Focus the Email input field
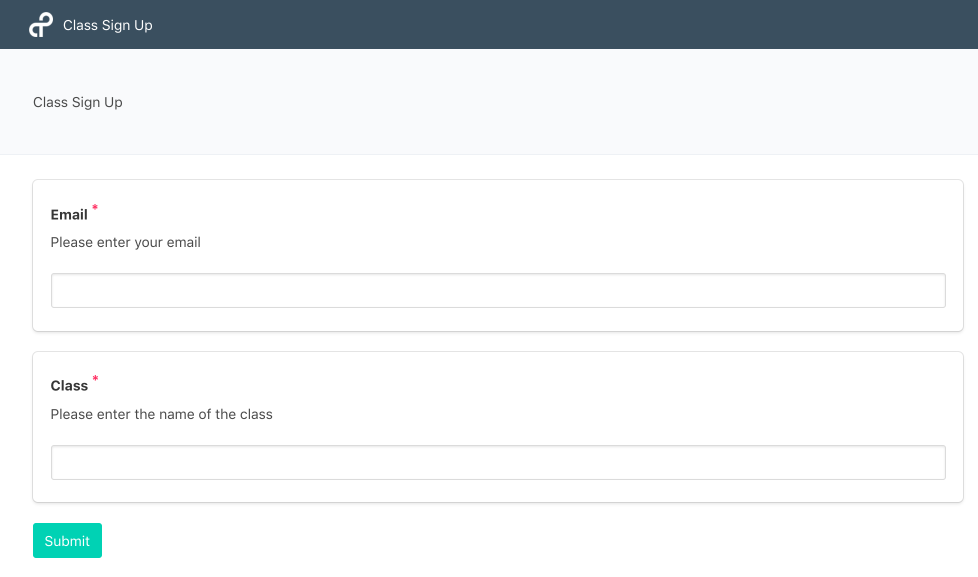 [x=498, y=290]
